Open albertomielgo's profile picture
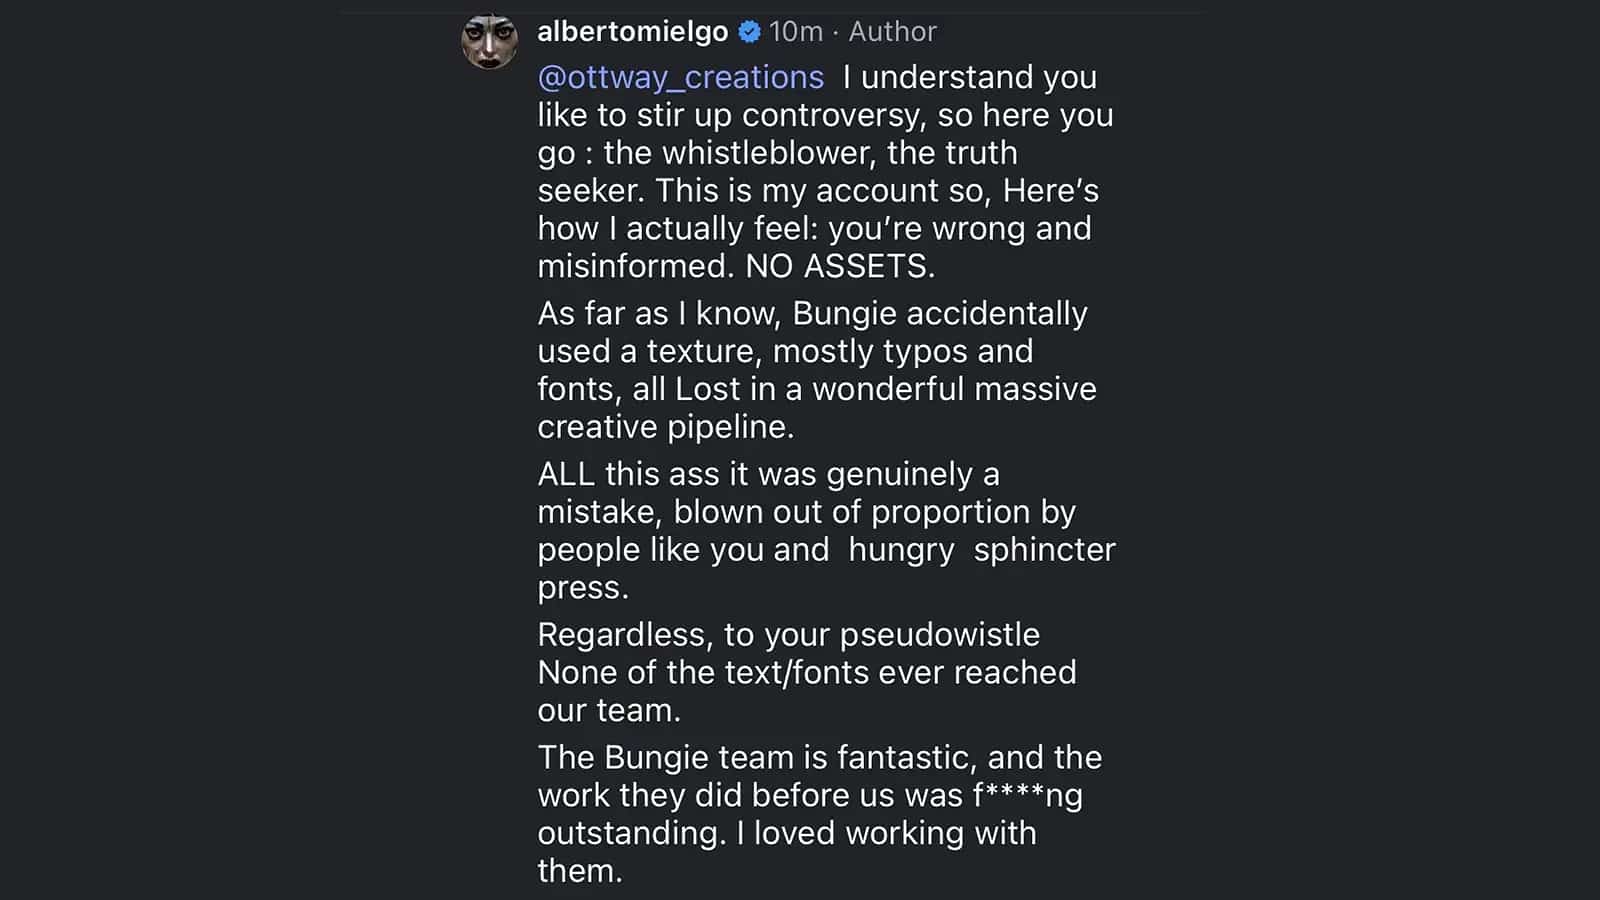The image size is (1600, 900). coord(489,42)
